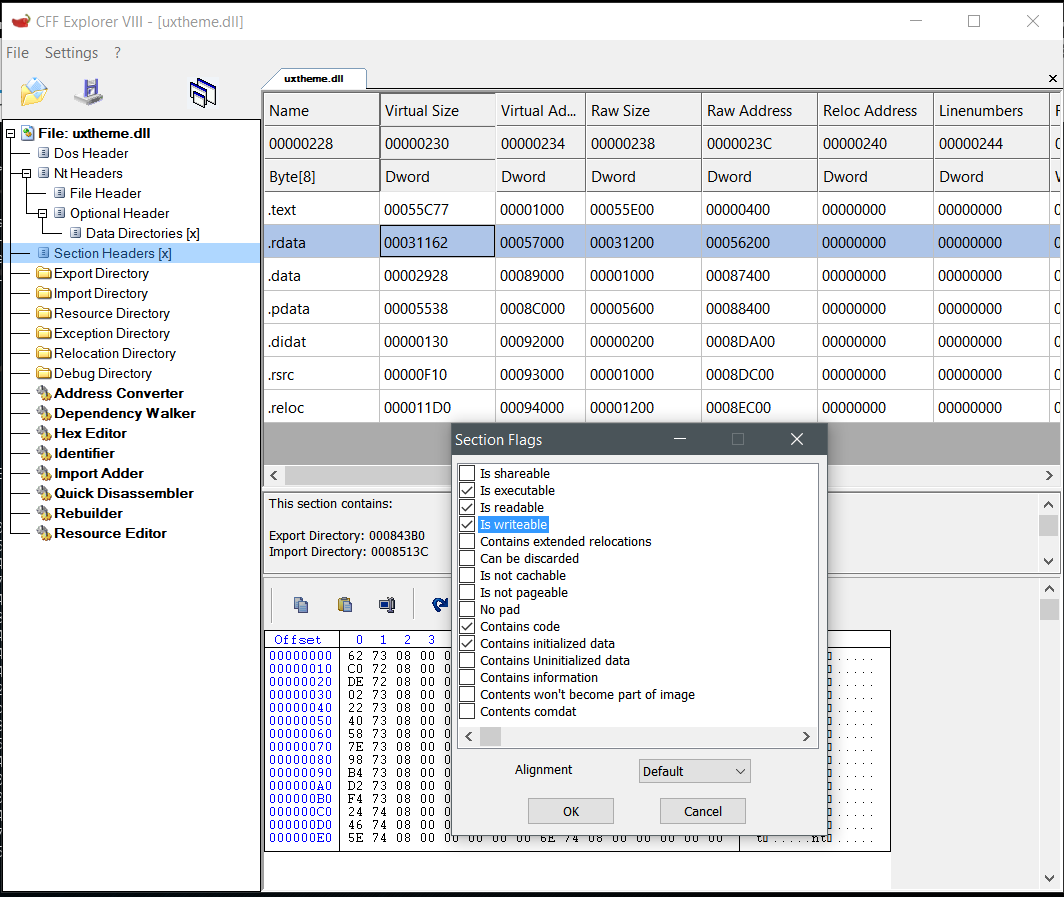Select the Section Headers [x] node
Image resolution: width=1064 pixels, height=897 pixels.
tap(113, 253)
